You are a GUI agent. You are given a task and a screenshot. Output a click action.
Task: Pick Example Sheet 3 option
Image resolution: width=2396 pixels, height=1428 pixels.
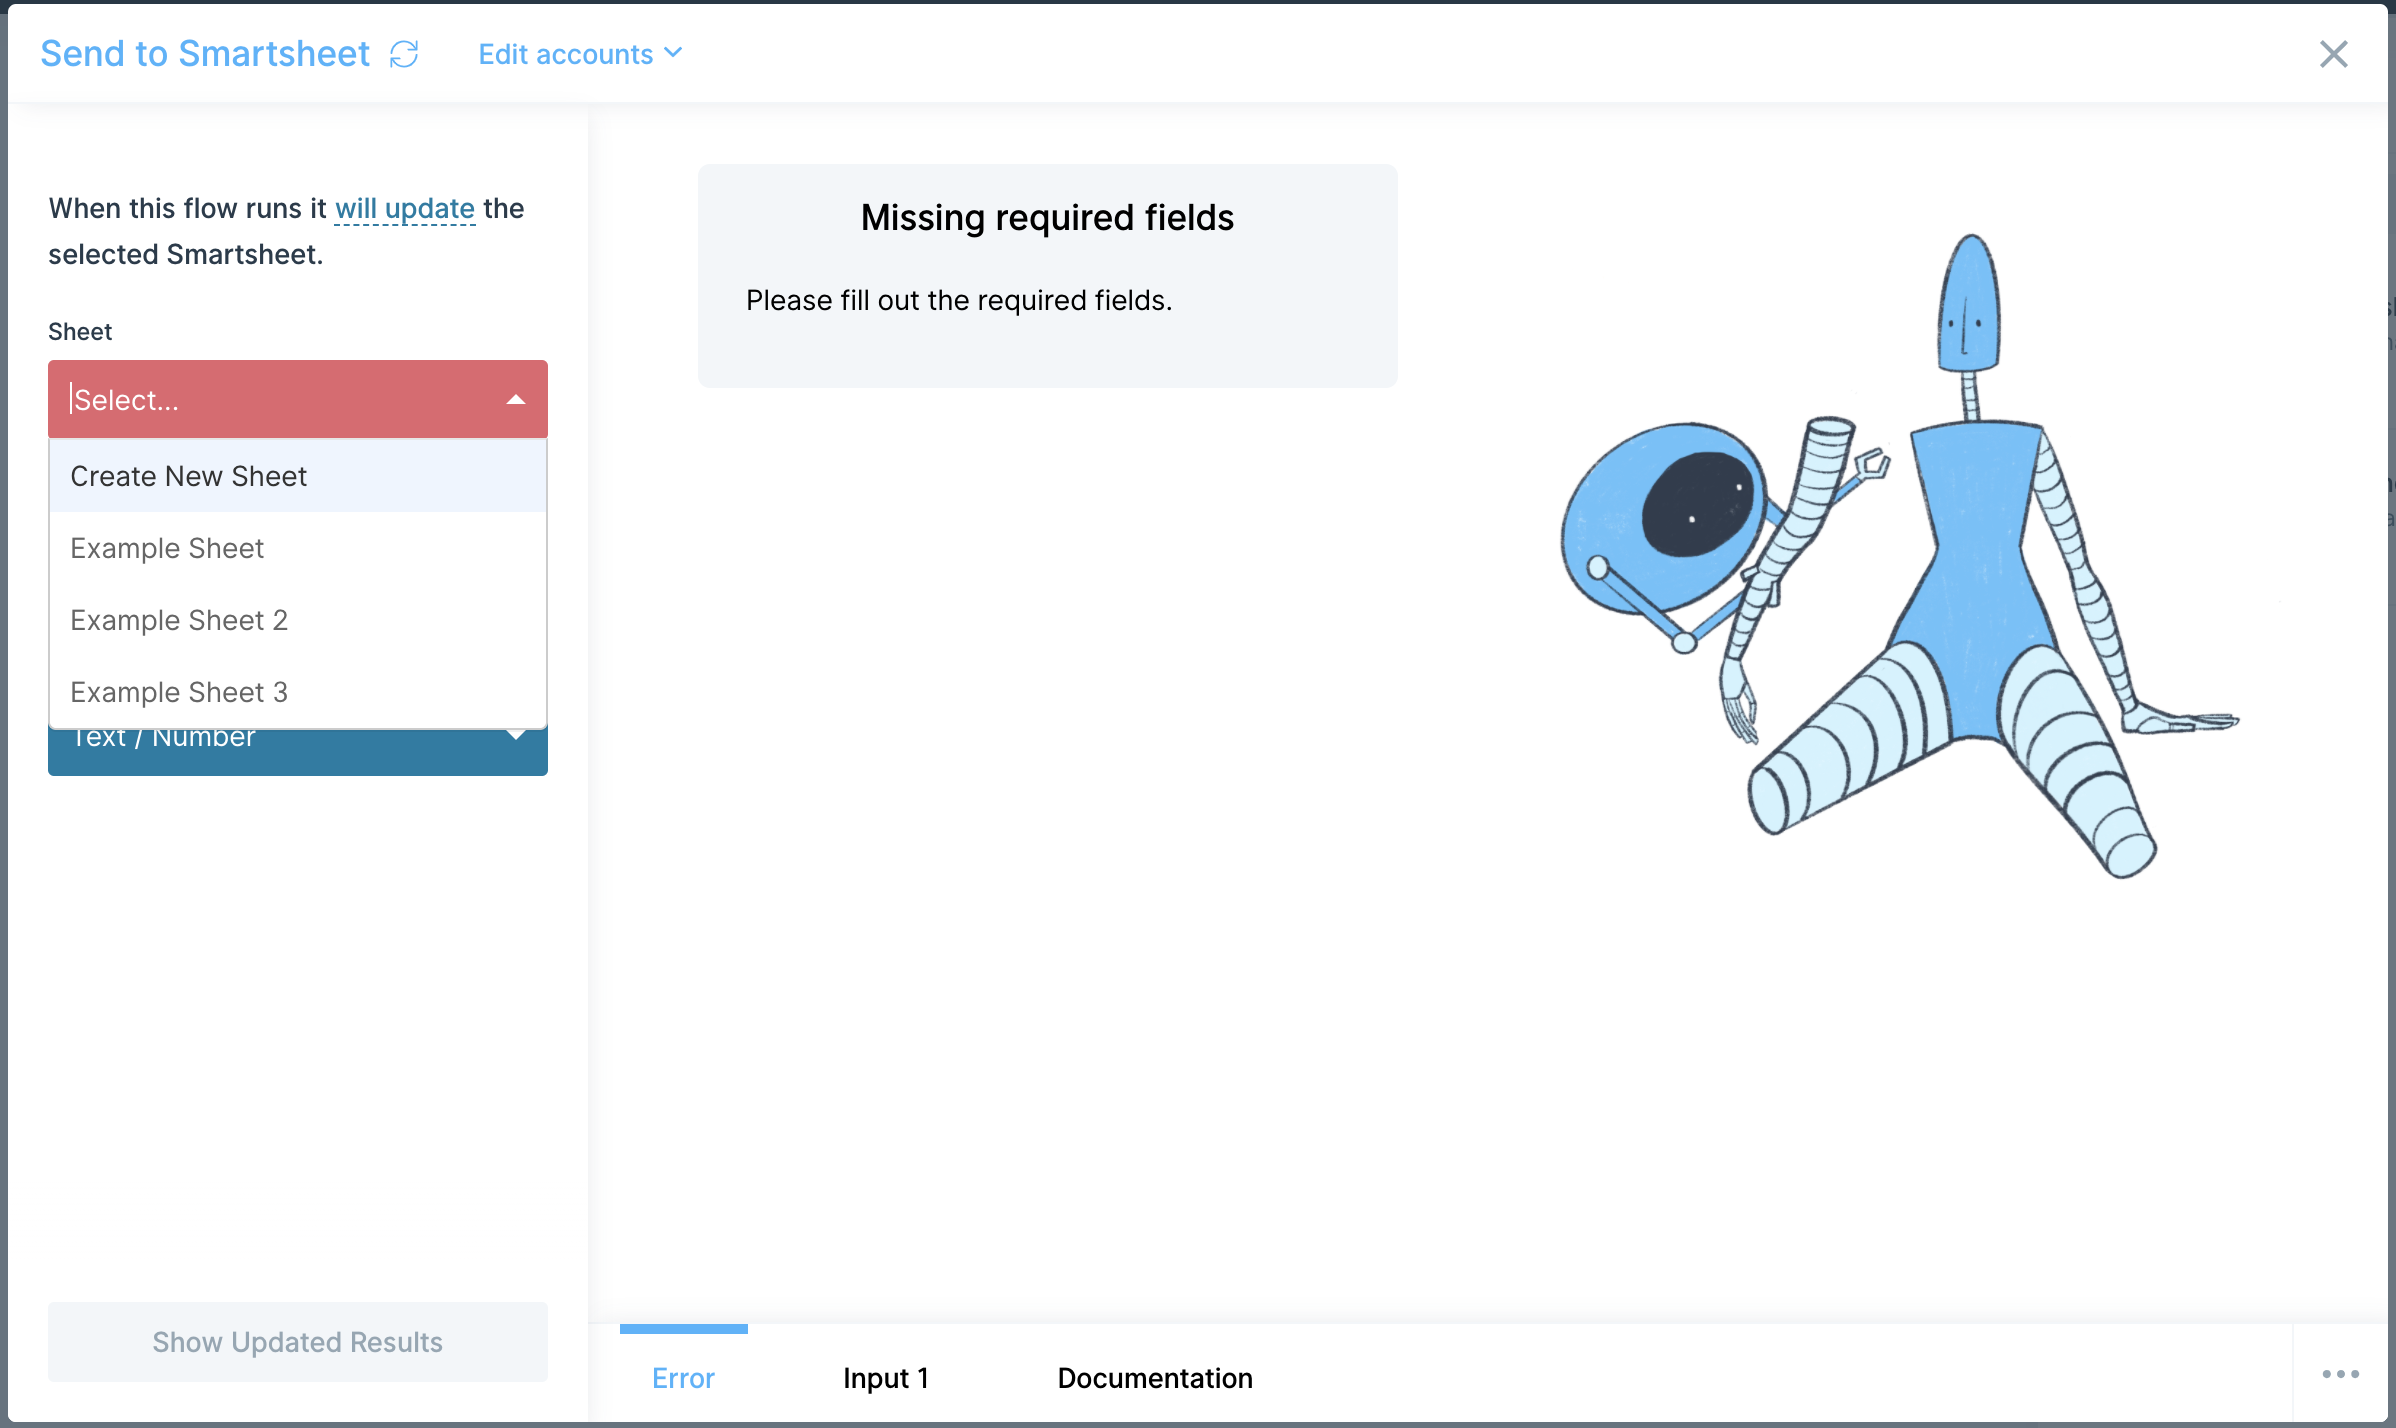coord(298,692)
